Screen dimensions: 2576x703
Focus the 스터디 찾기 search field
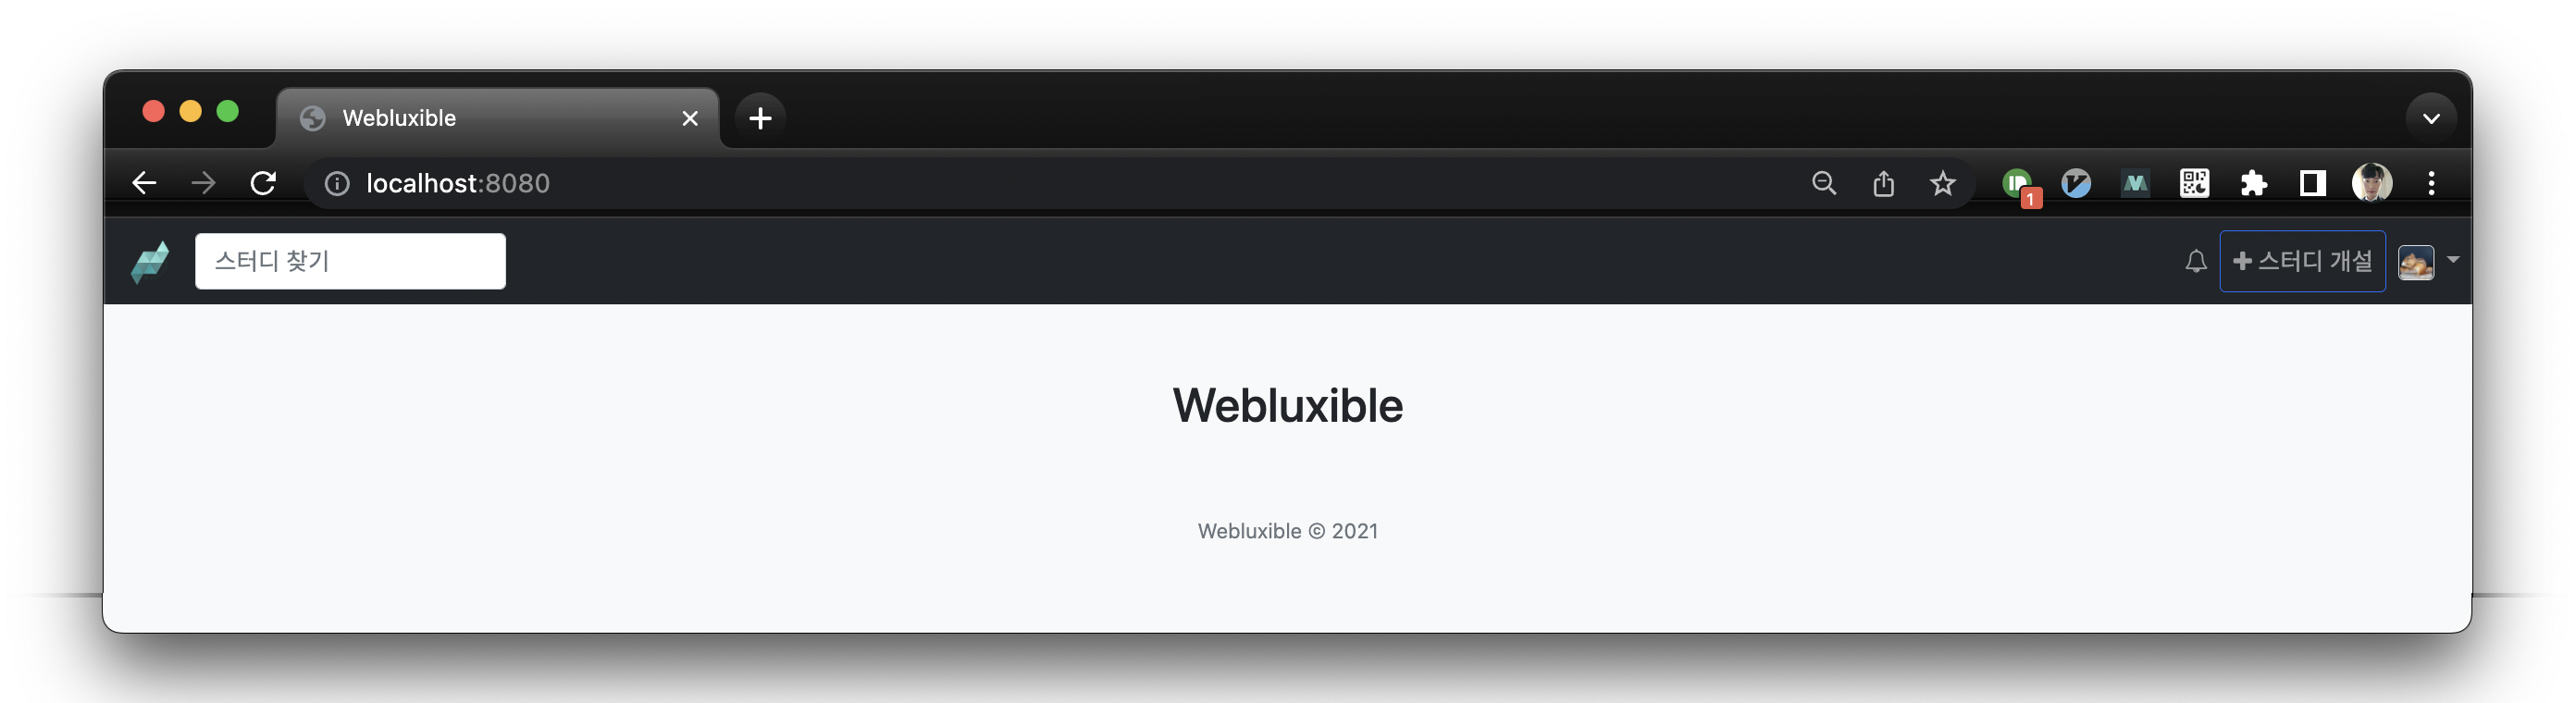350,261
